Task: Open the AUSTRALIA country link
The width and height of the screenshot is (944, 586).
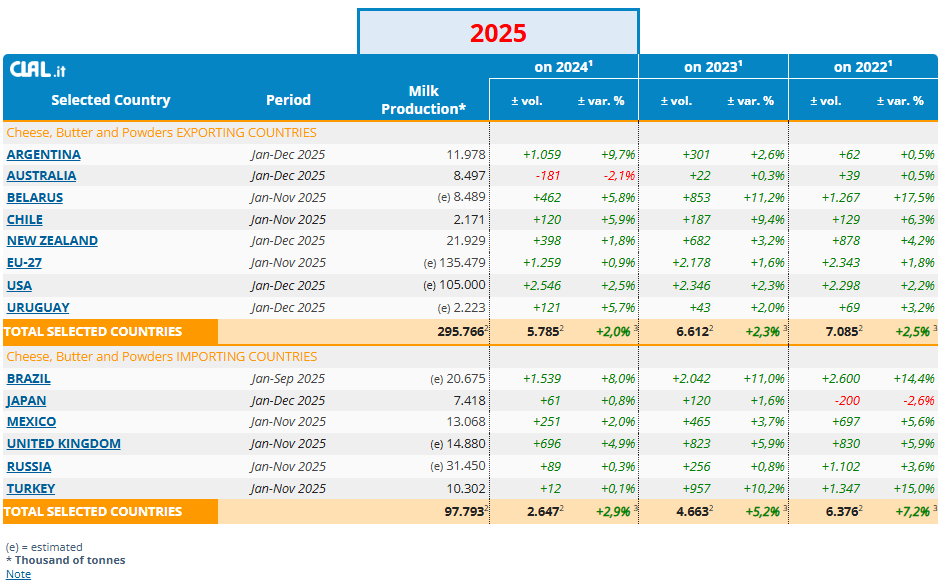Action: pos(41,176)
